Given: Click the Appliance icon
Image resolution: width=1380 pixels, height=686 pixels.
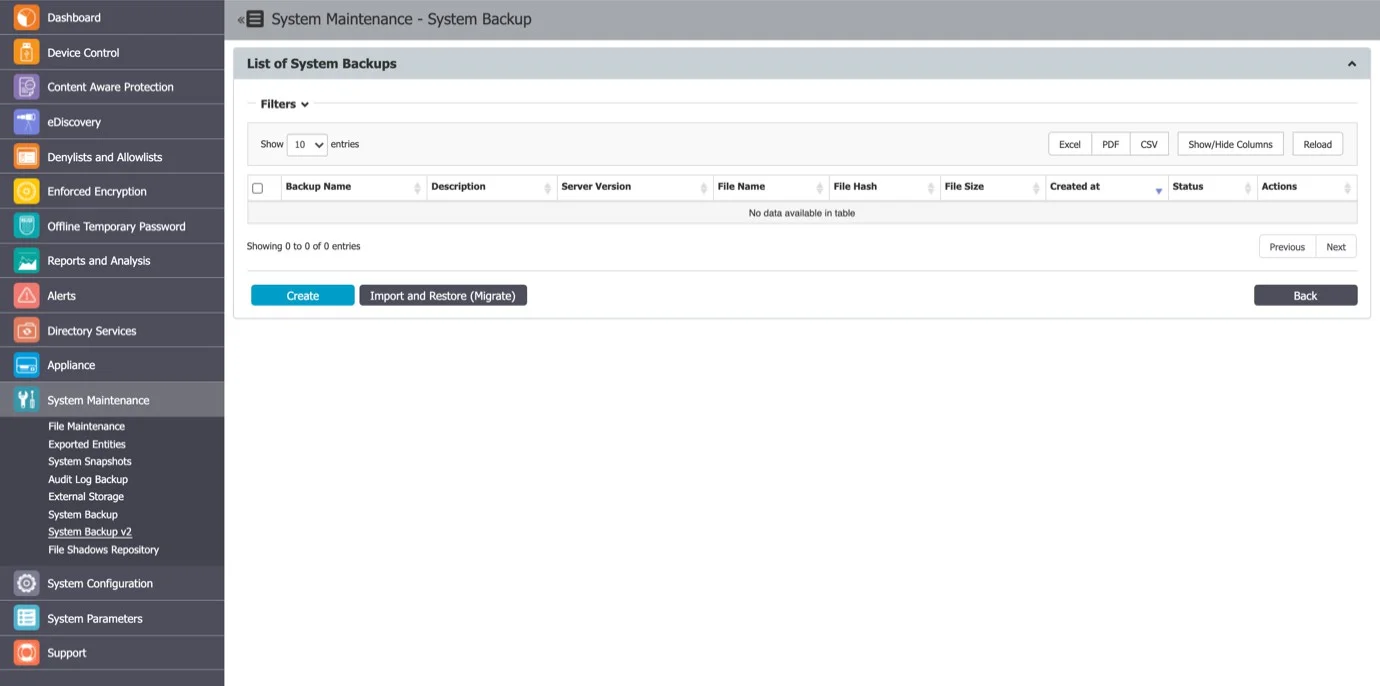Looking at the screenshot, I should tap(27, 365).
